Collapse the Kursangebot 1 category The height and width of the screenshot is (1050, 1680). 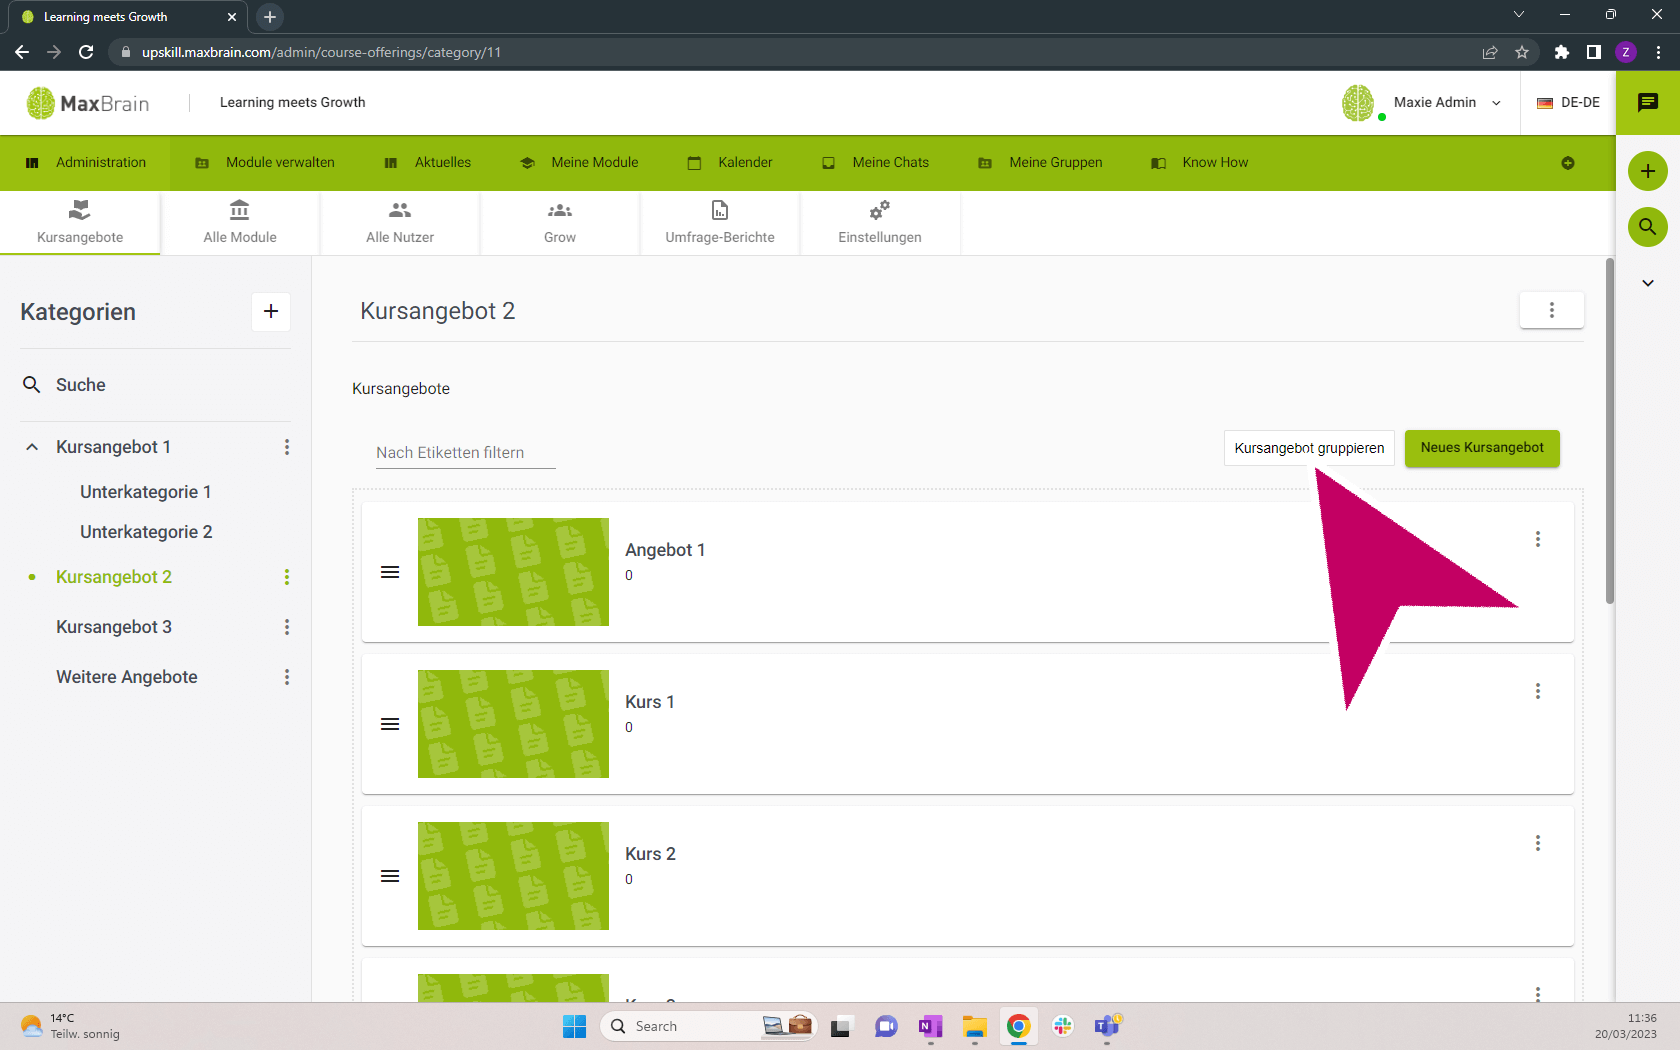coord(32,447)
